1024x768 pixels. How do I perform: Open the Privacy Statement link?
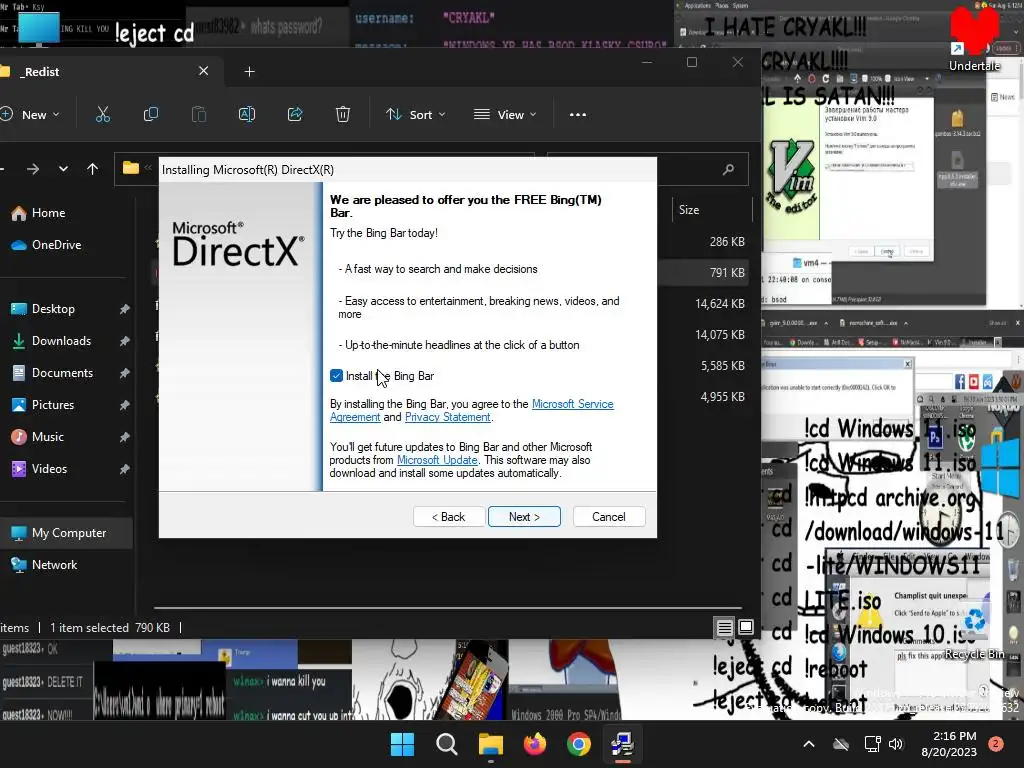click(x=447, y=417)
